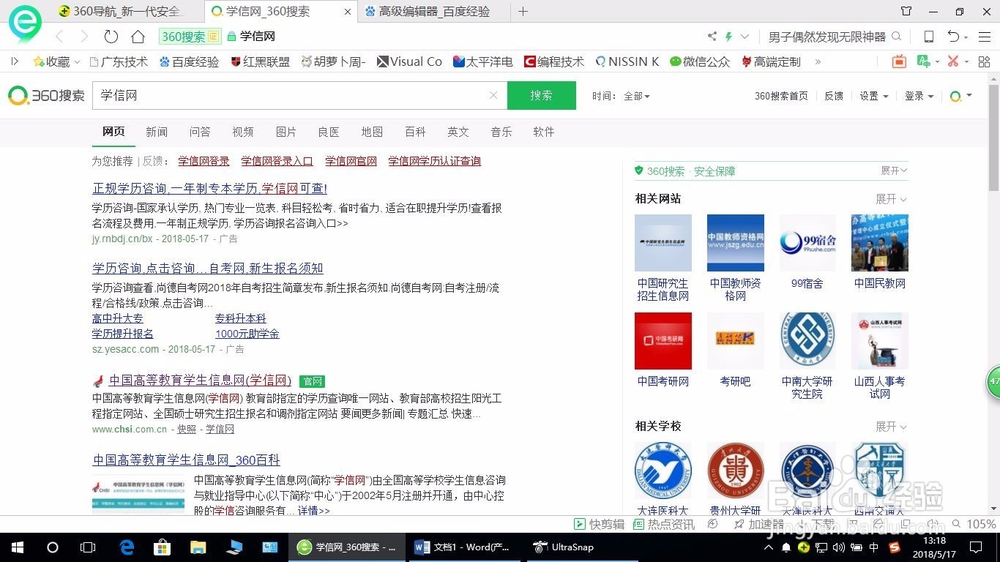This screenshot has width=1000, height=562.
Task: Select the 百科 search category
Action: pos(415,132)
